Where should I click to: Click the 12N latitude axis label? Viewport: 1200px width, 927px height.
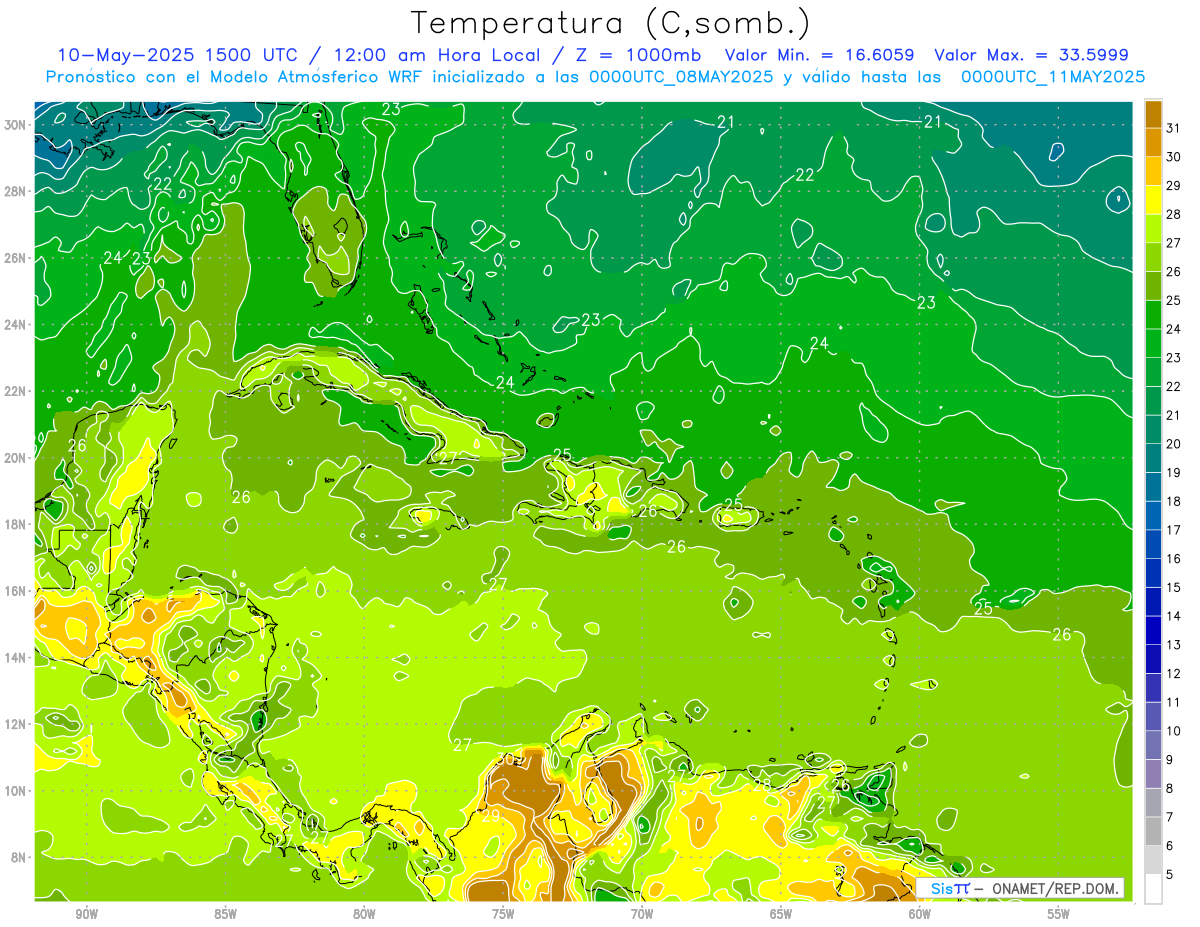point(15,724)
